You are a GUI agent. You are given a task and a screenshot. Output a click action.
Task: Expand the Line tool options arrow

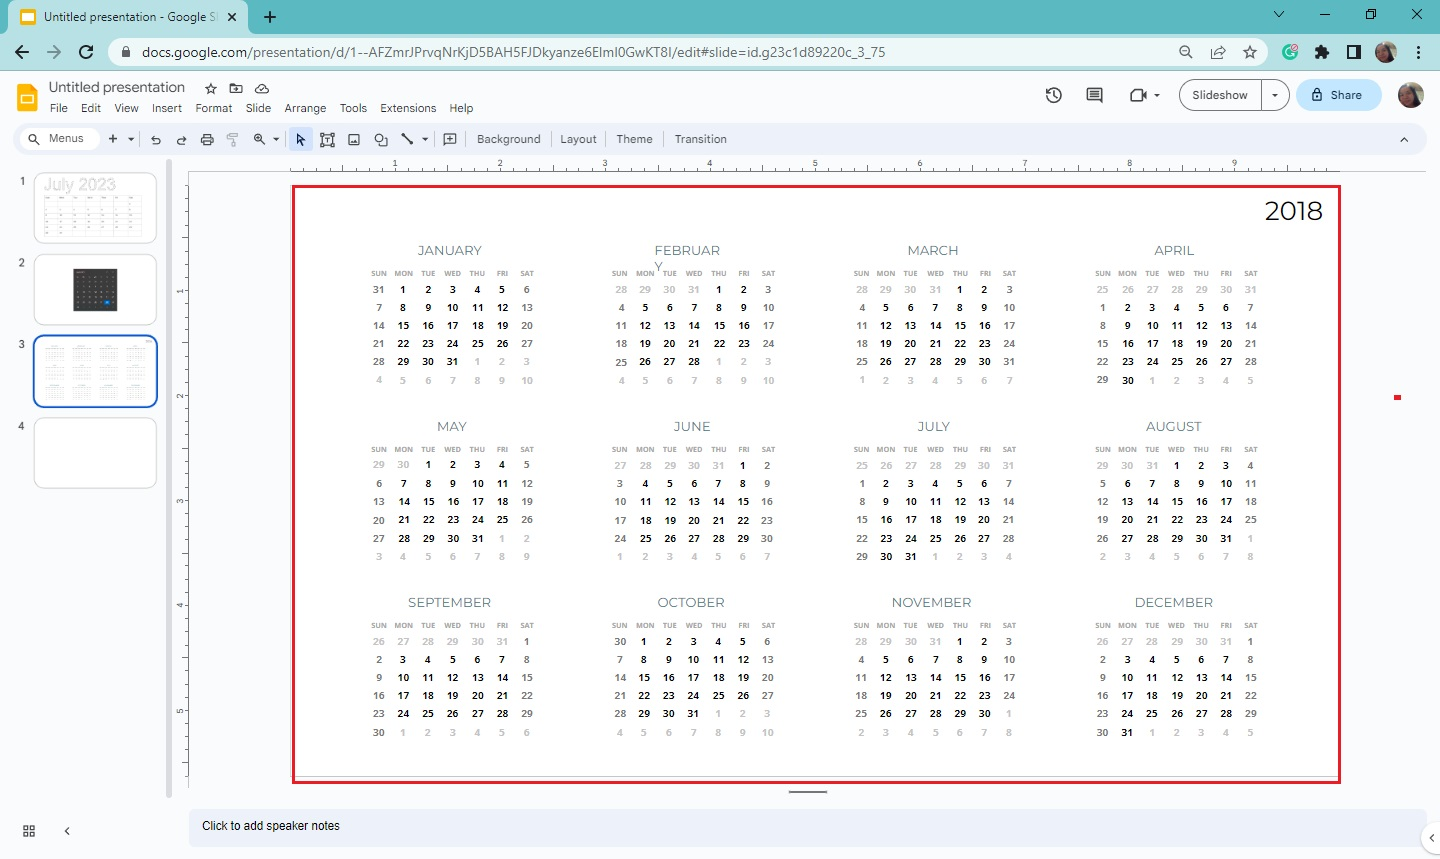[423, 139]
